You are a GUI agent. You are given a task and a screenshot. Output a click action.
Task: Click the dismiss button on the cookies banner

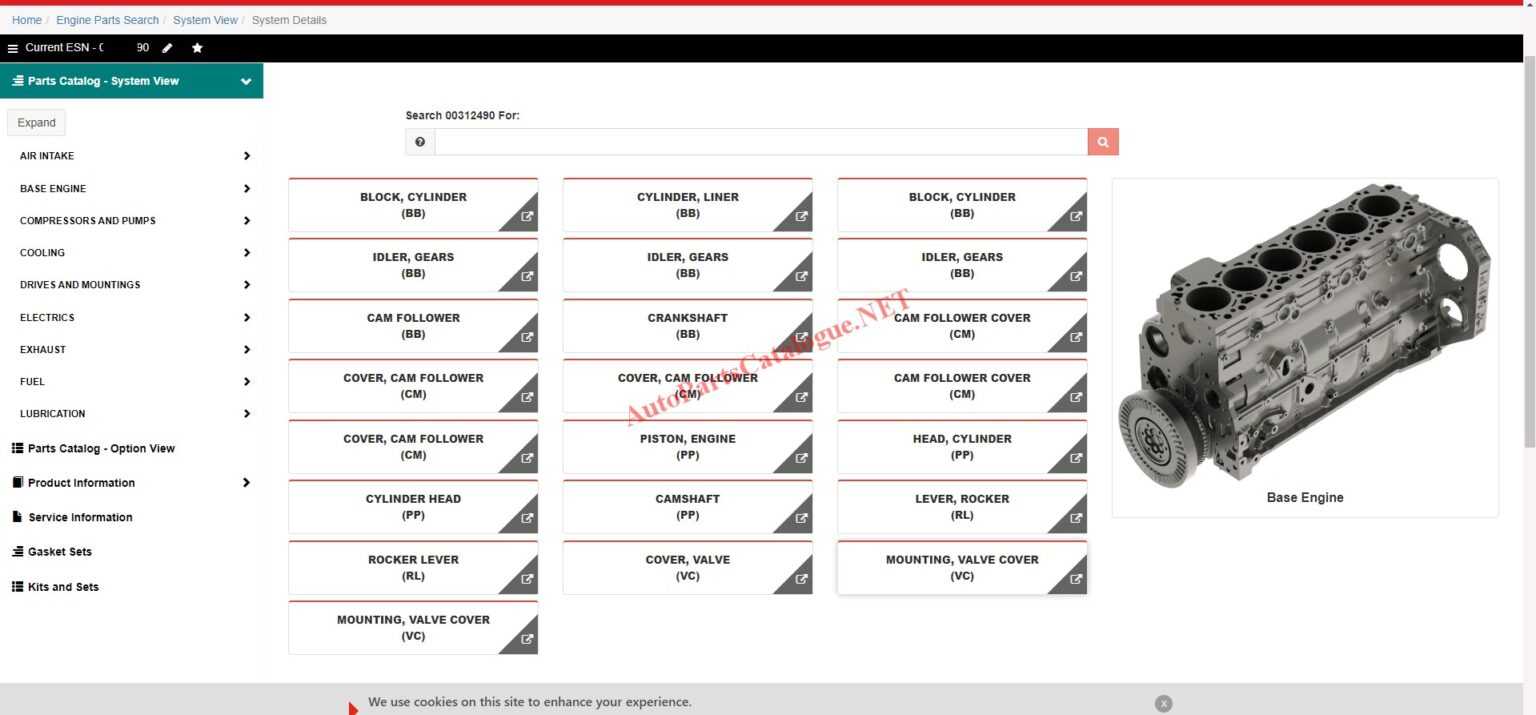coord(1163,703)
